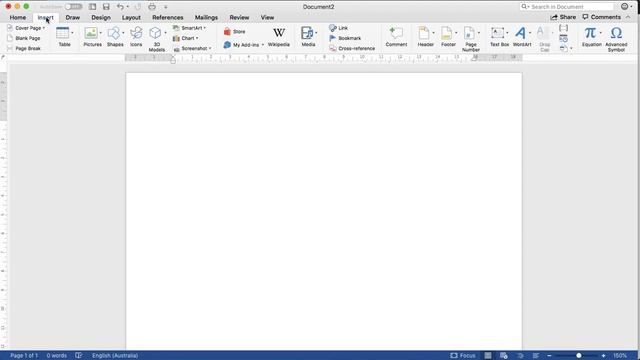Open the Mailings tab

(206, 17)
